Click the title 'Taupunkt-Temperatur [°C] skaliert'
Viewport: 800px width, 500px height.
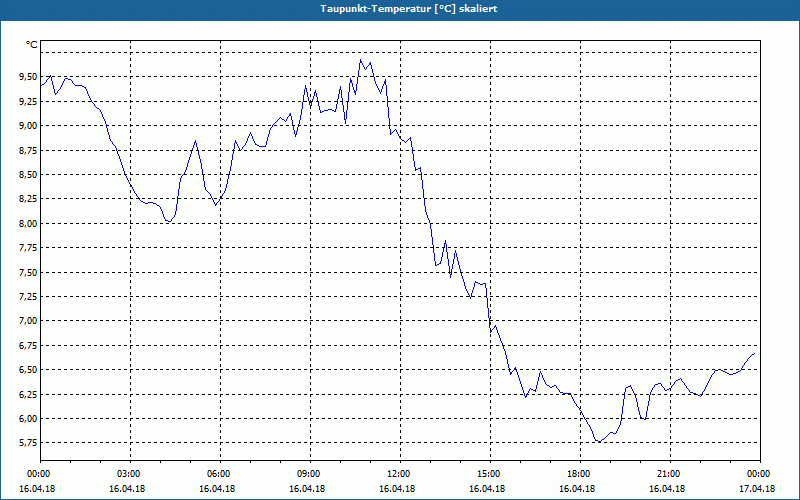tap(409, 9)
